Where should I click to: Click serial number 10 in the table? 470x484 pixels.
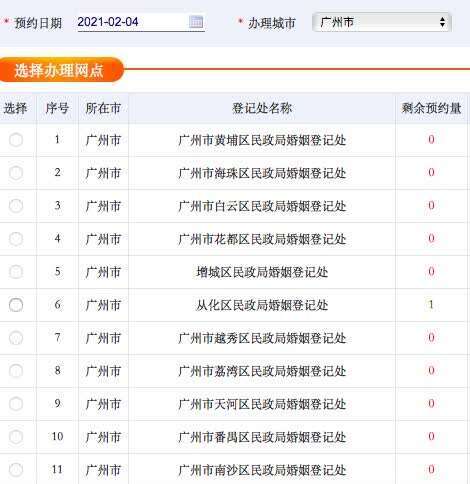(57, 437)
